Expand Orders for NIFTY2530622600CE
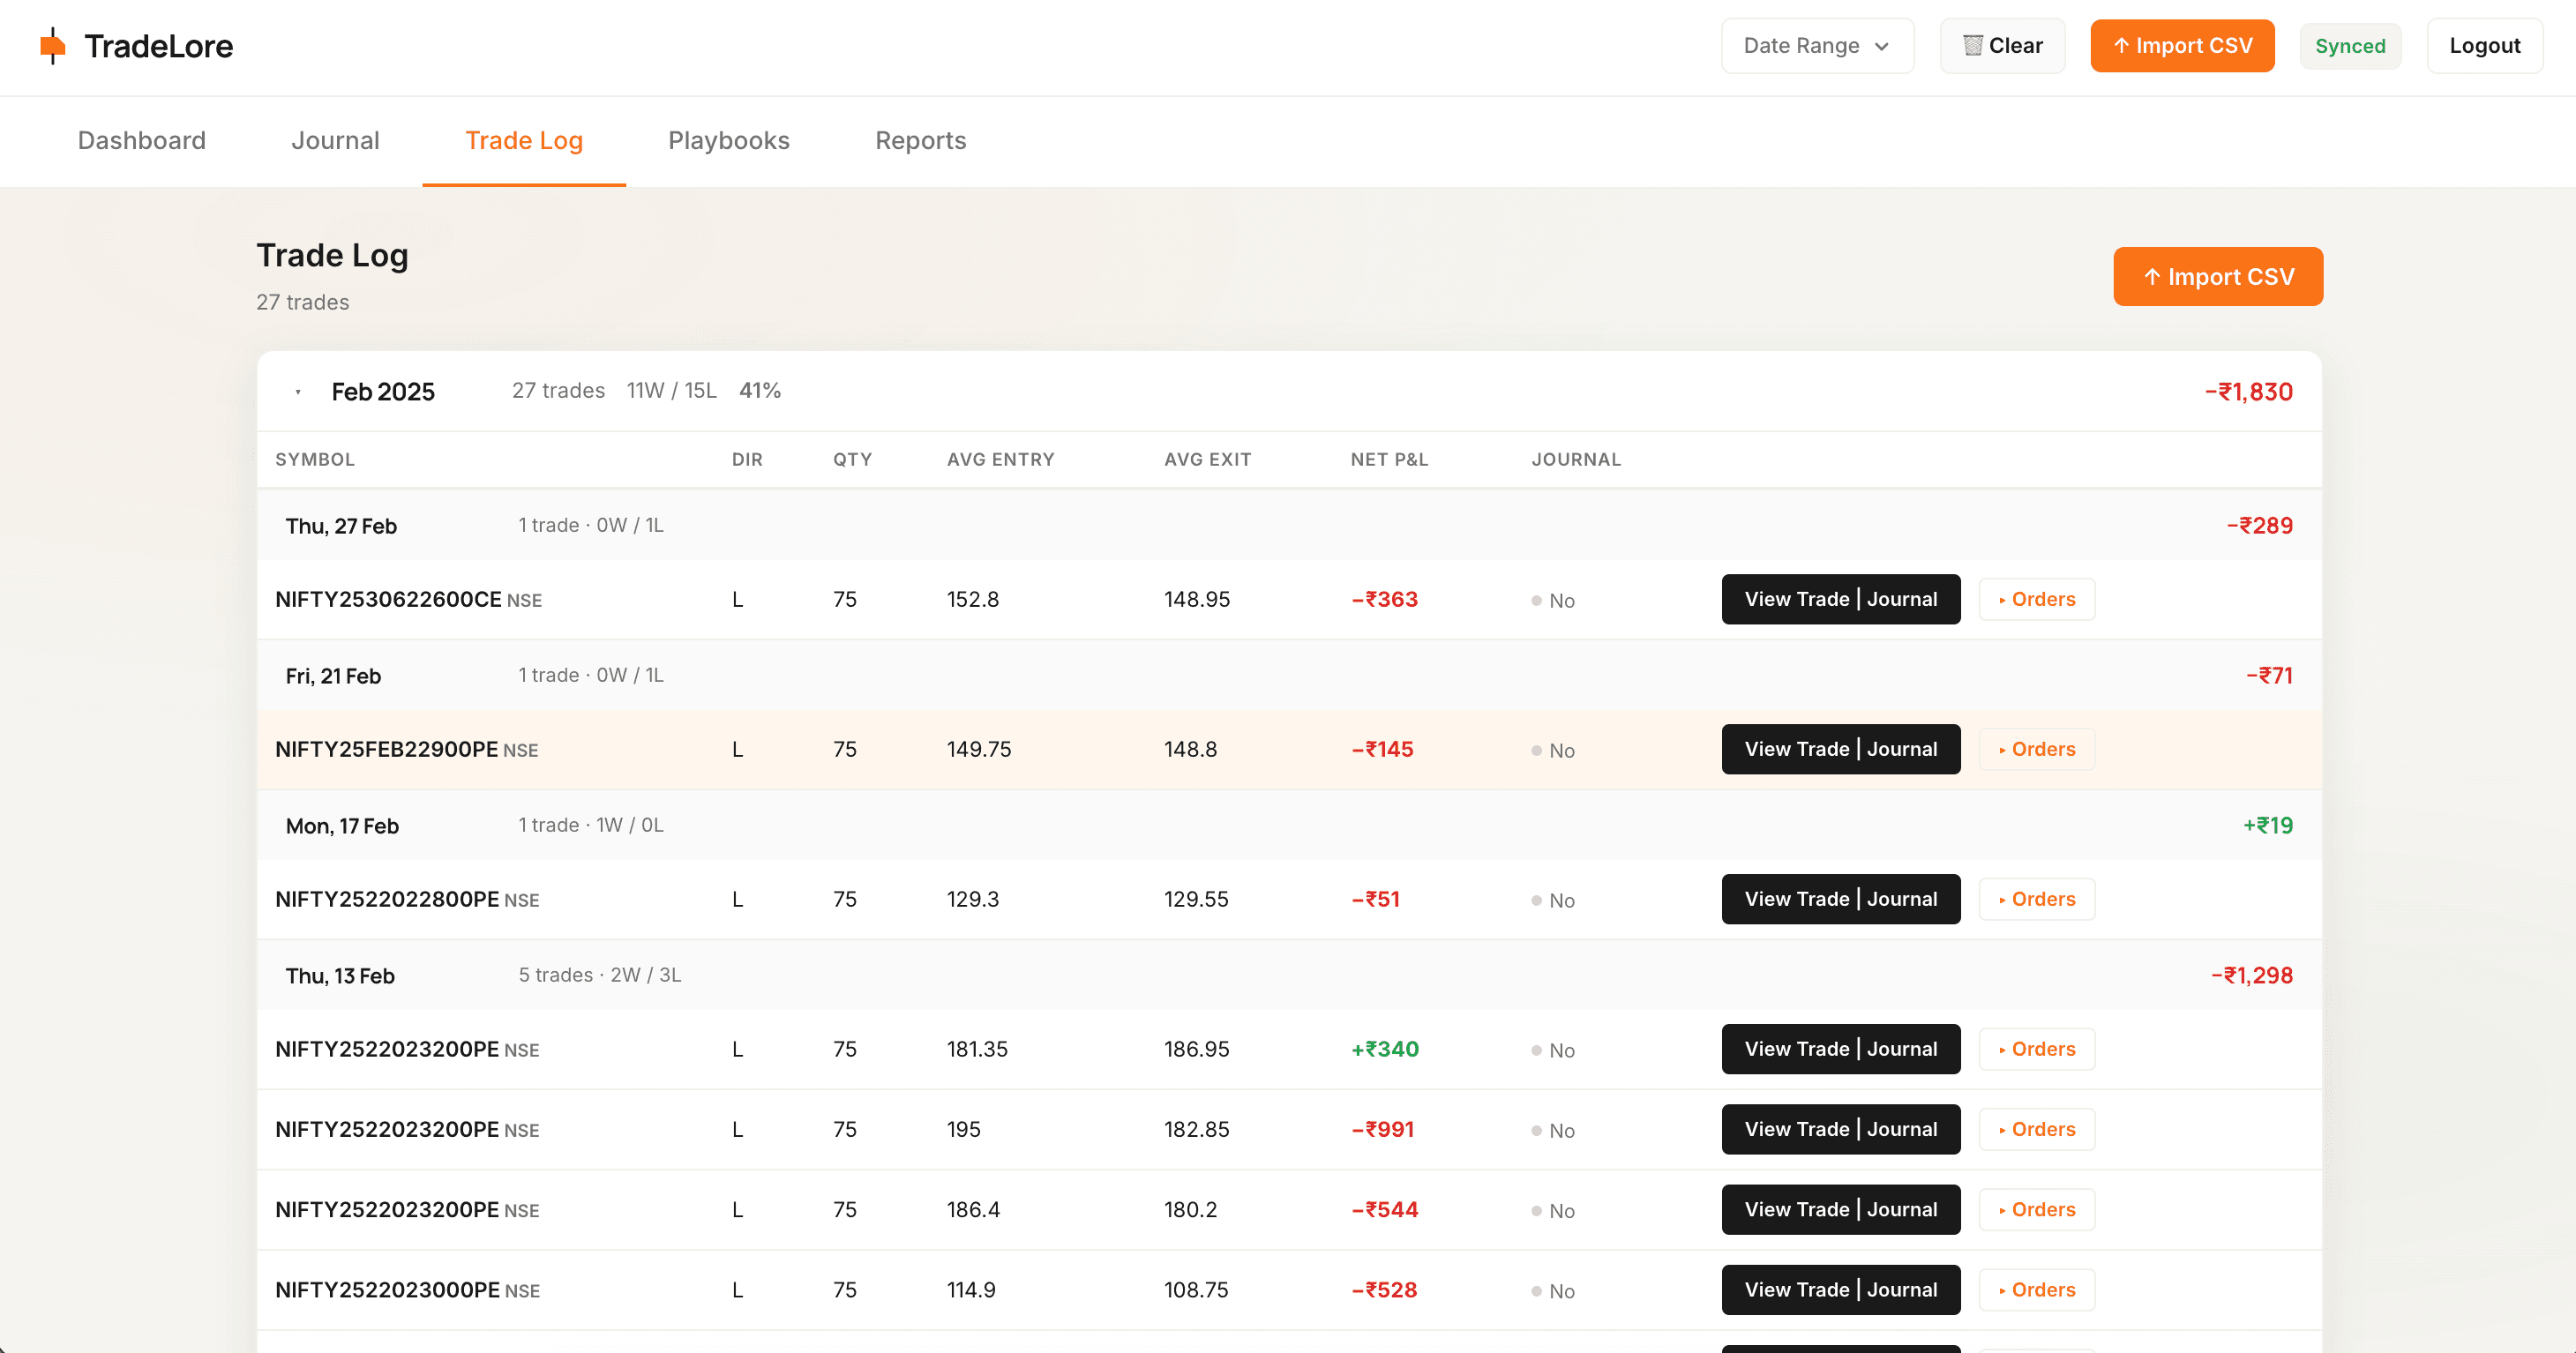The width and height of the screenshot is (2576, 1353). click(2036, 599)
